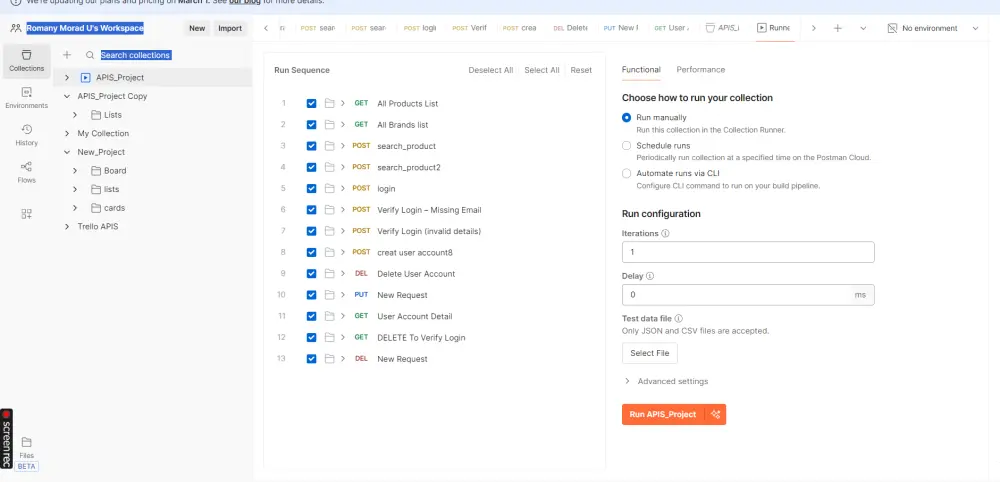1000x482 pixels.
Task: Click the search magnifier icon in sidebar
Action: [x=90, y=55]
